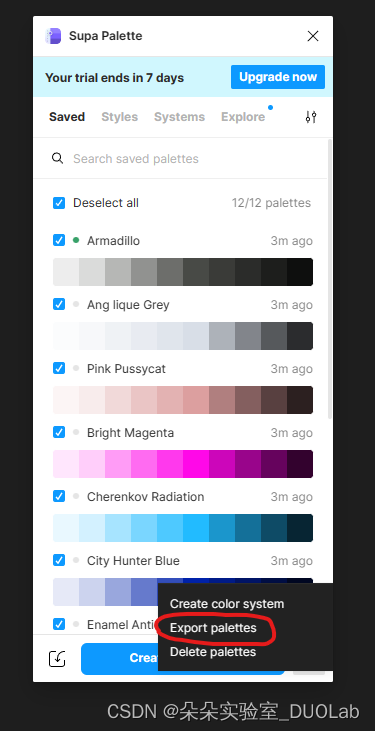Open the filter settings sliders icon
This screenshot has height=731, width=375.
[311, 117]
